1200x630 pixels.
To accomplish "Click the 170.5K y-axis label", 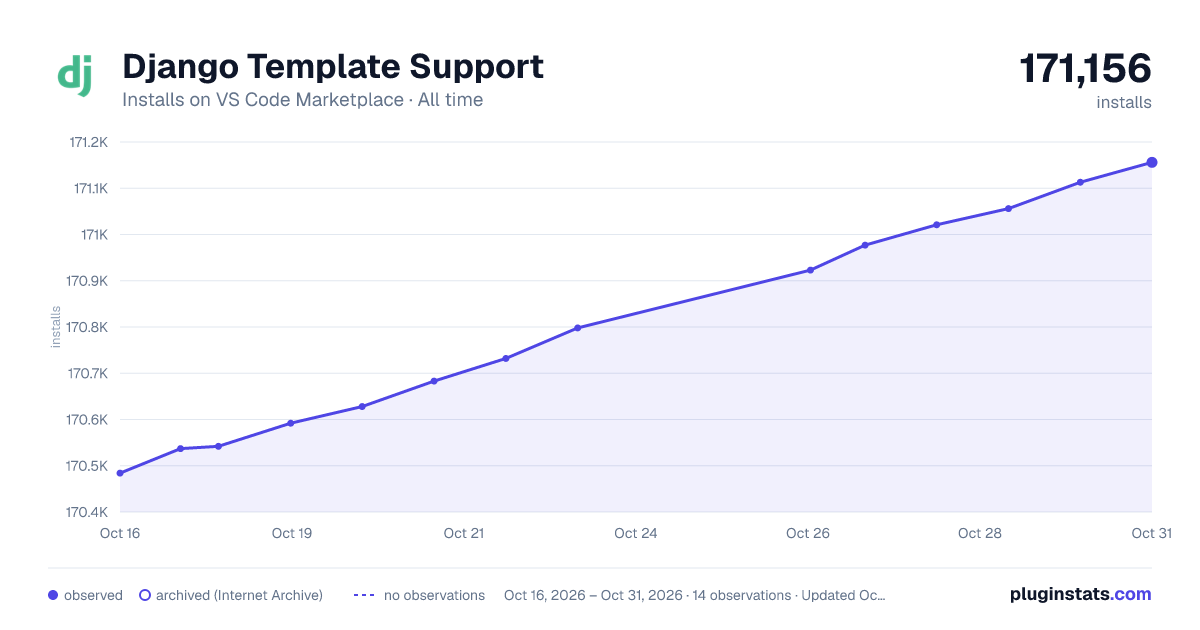I will tap(87, 466).
